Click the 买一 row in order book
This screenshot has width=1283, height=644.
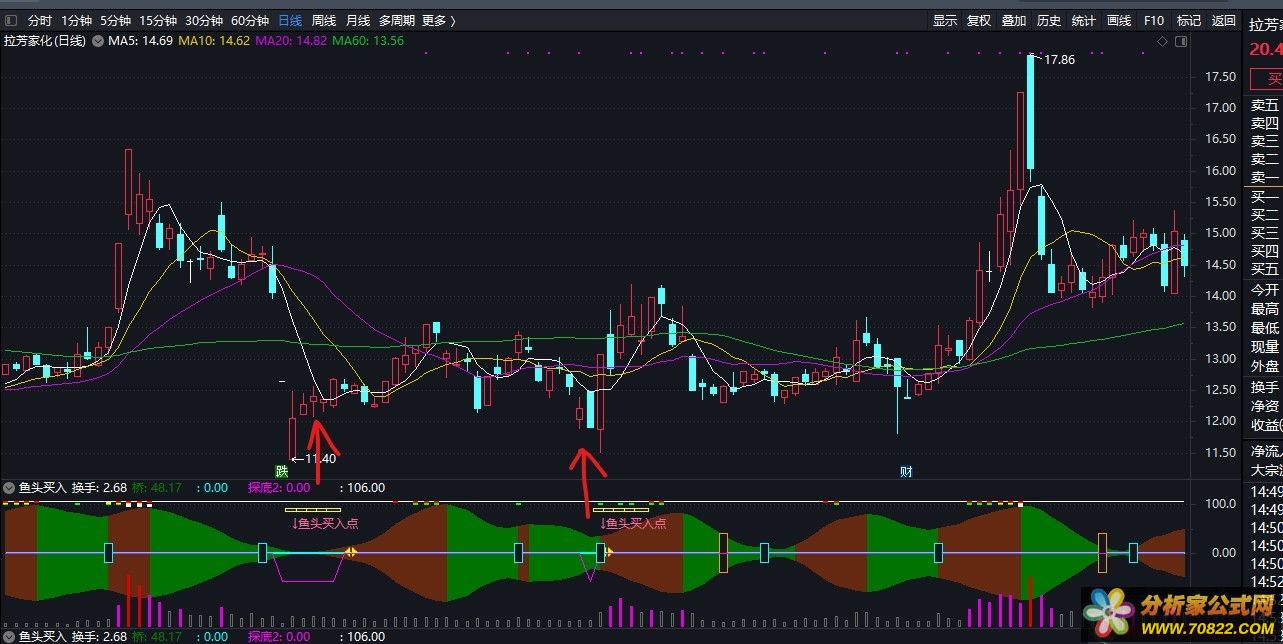[x=1265, y=196]
